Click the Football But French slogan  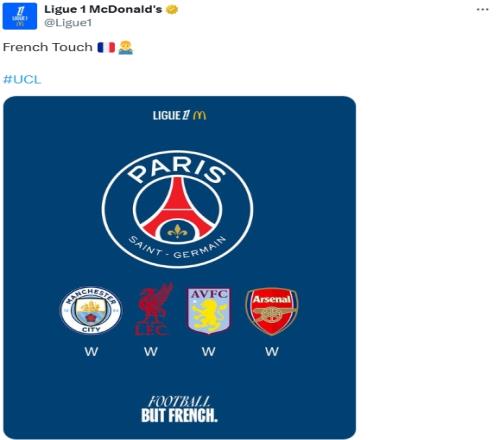(179, 409)
